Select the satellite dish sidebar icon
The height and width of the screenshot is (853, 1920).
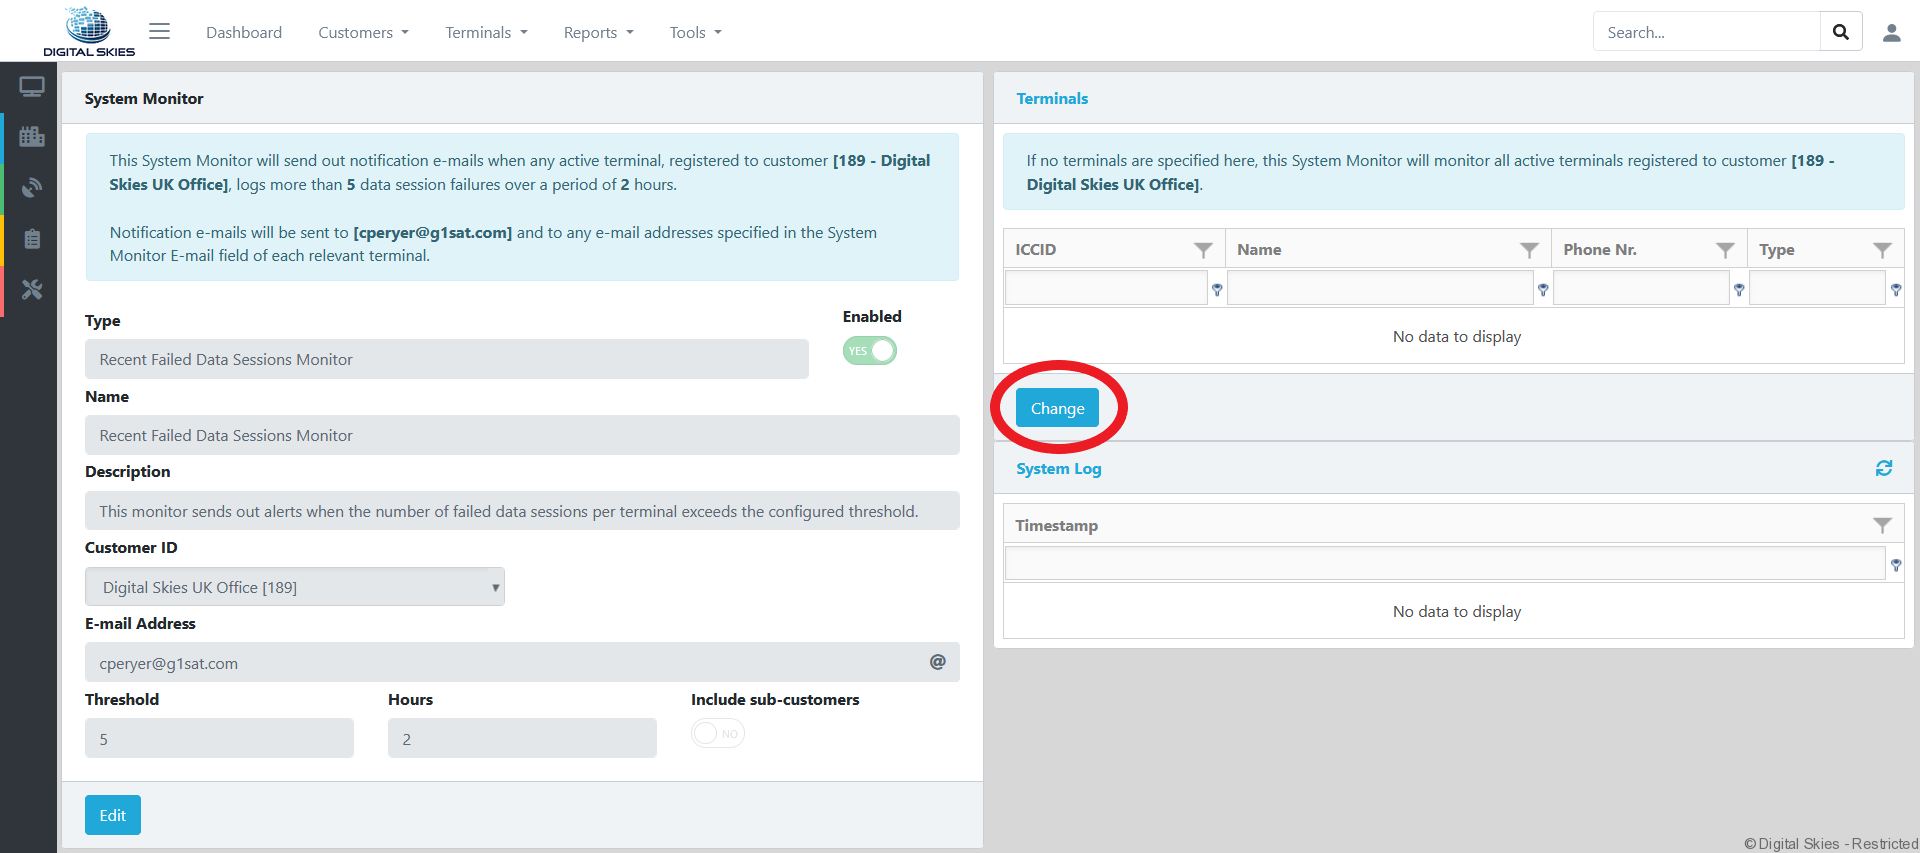pos(32,187)
